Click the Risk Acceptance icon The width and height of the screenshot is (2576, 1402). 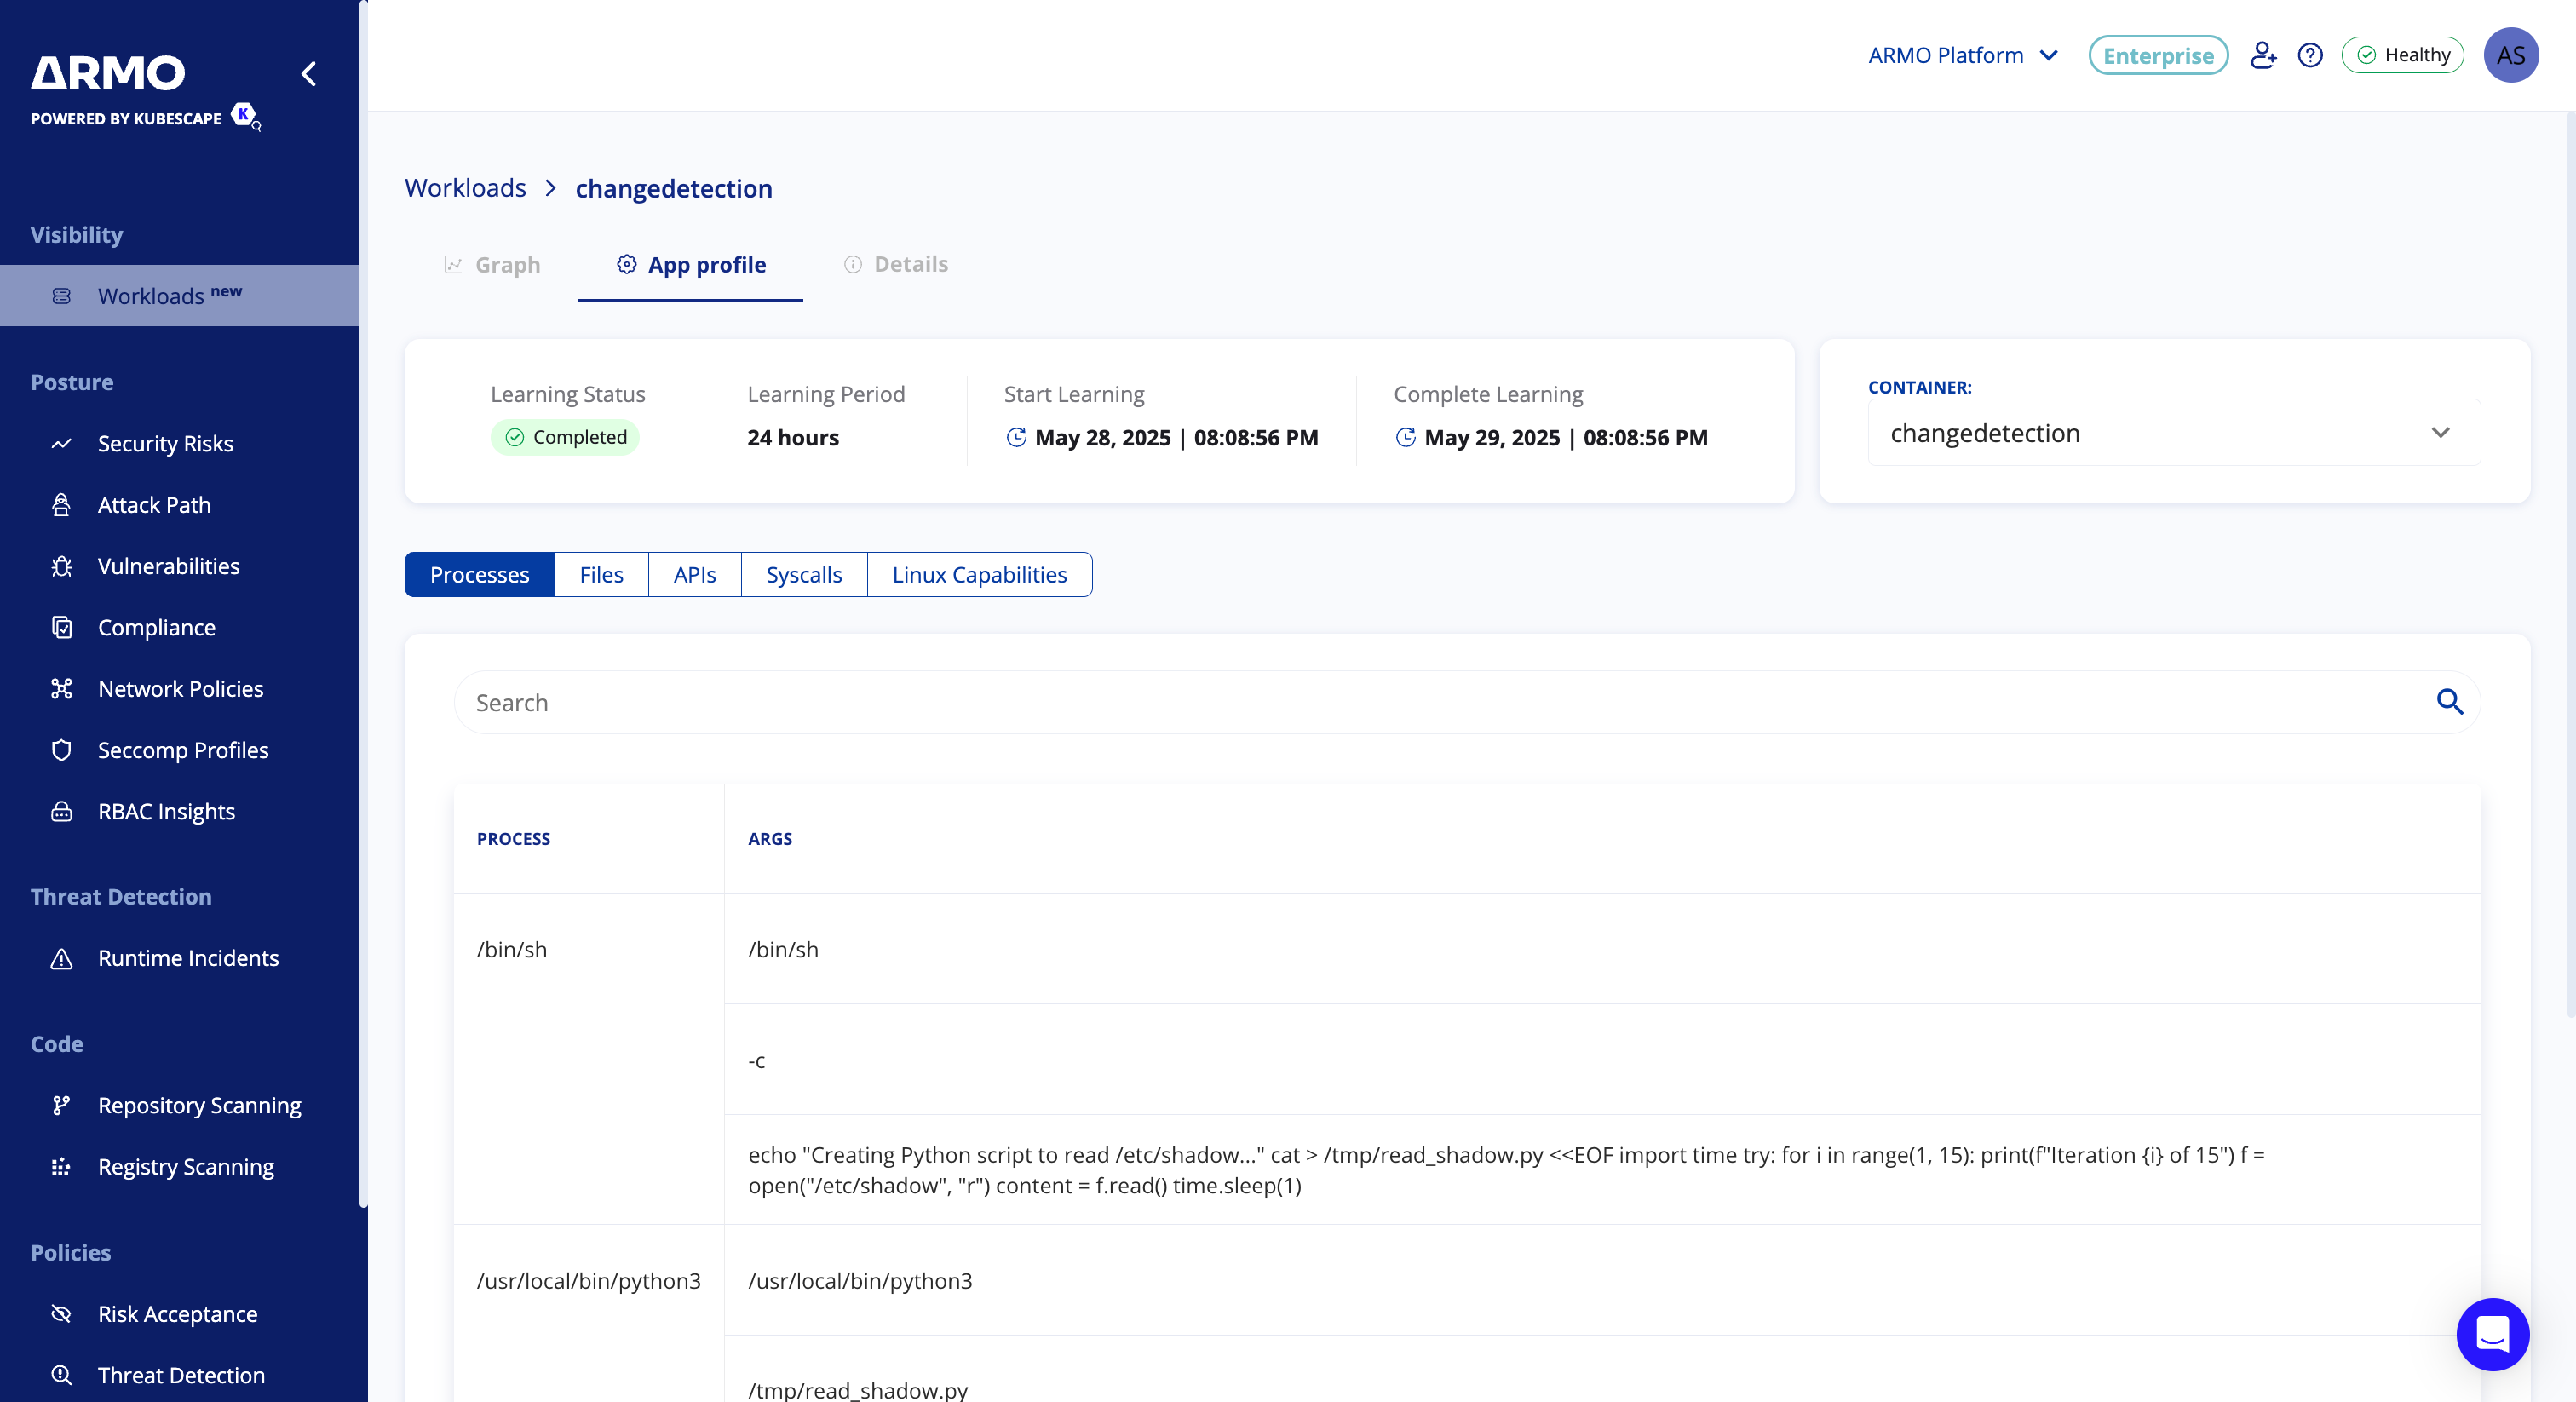click(x=61, y=1314)
